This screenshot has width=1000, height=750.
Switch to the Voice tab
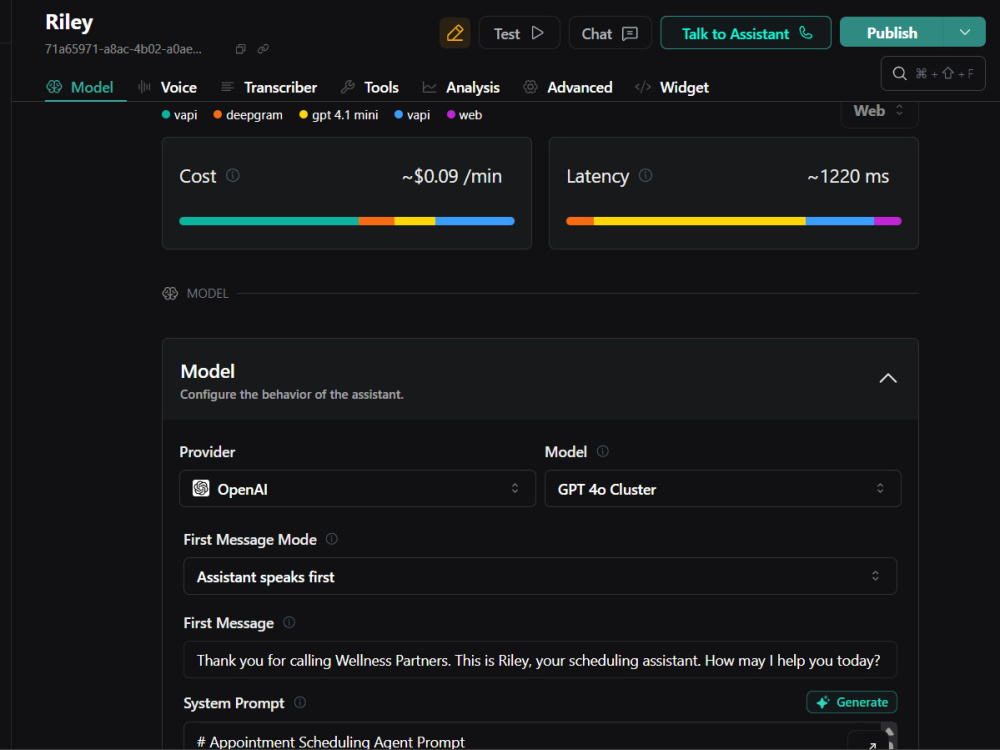pos(168,87)
